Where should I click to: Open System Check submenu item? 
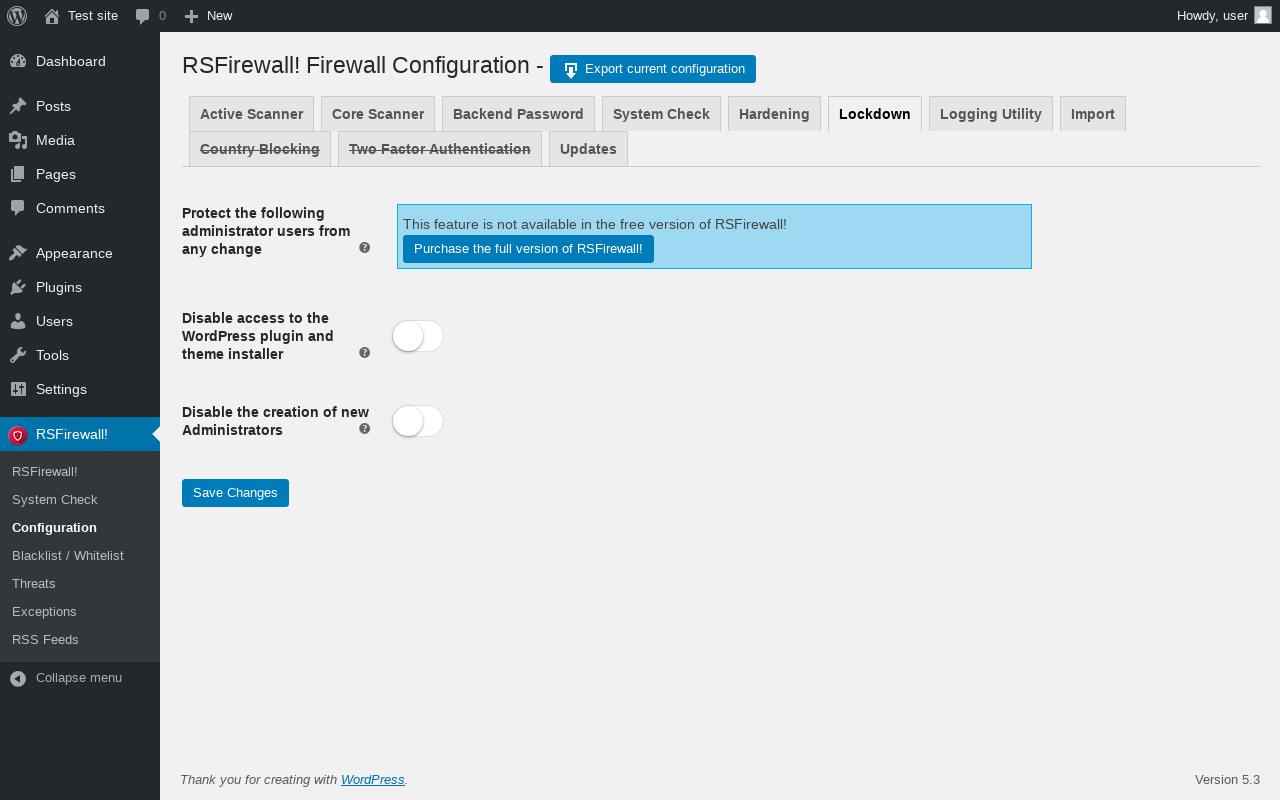tap(55, 499)
